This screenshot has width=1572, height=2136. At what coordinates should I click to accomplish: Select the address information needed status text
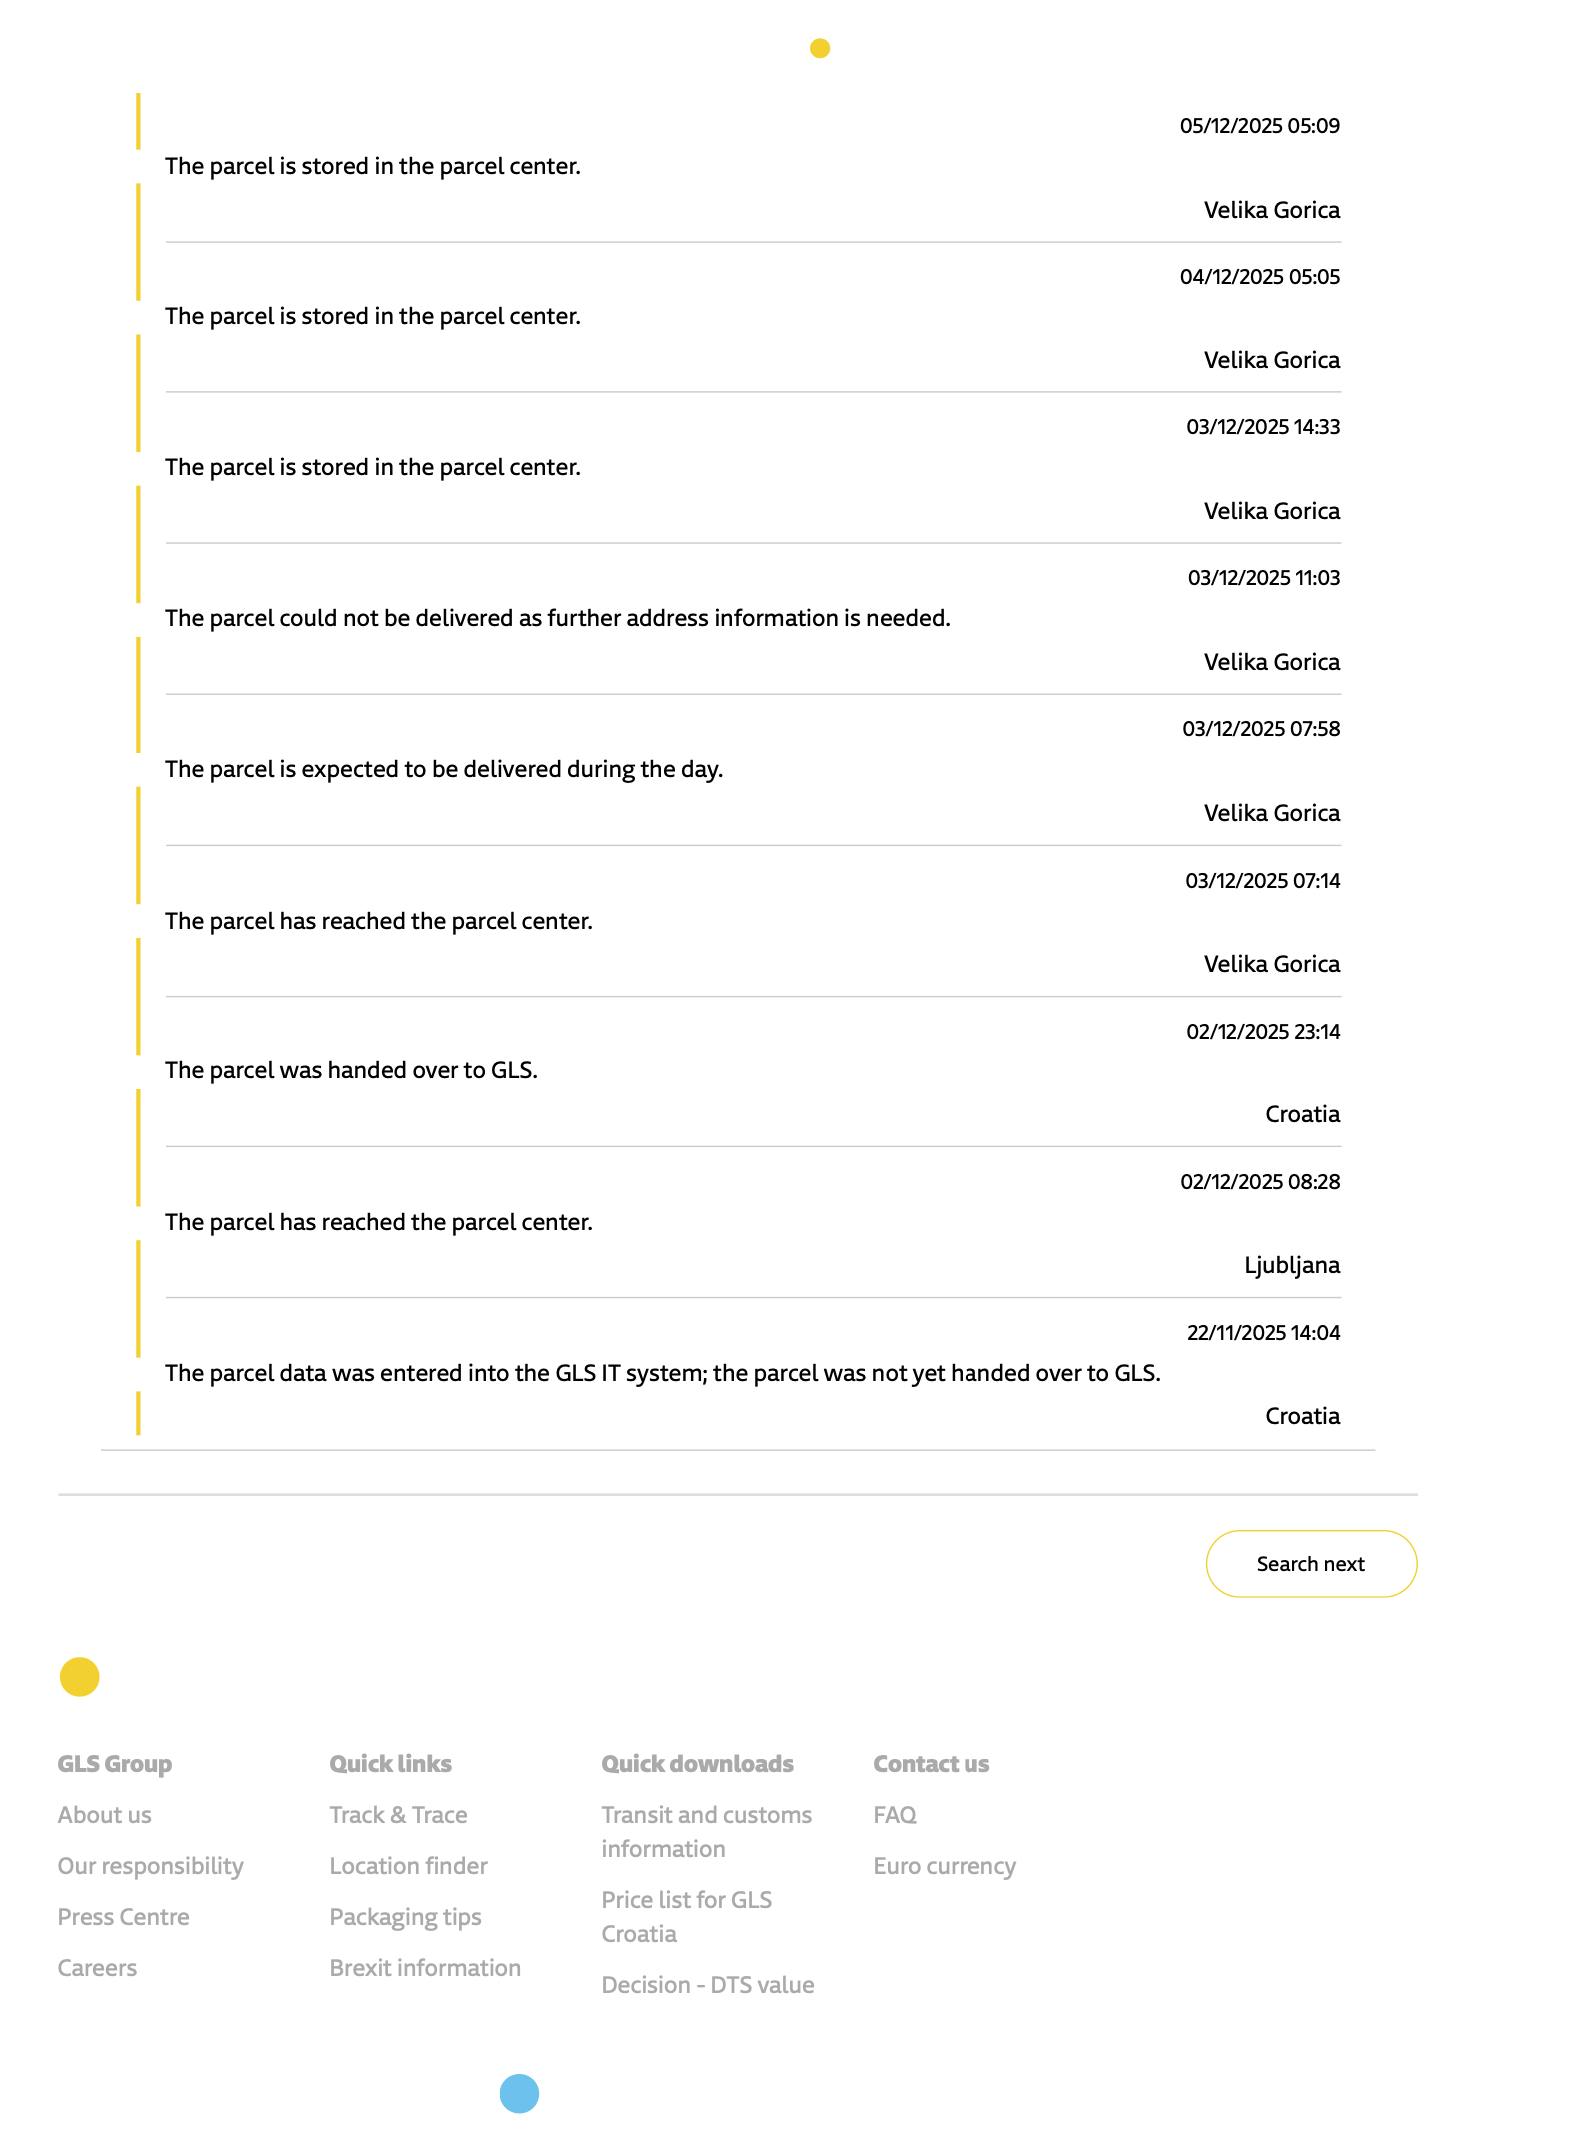click(x=557, y=618)
